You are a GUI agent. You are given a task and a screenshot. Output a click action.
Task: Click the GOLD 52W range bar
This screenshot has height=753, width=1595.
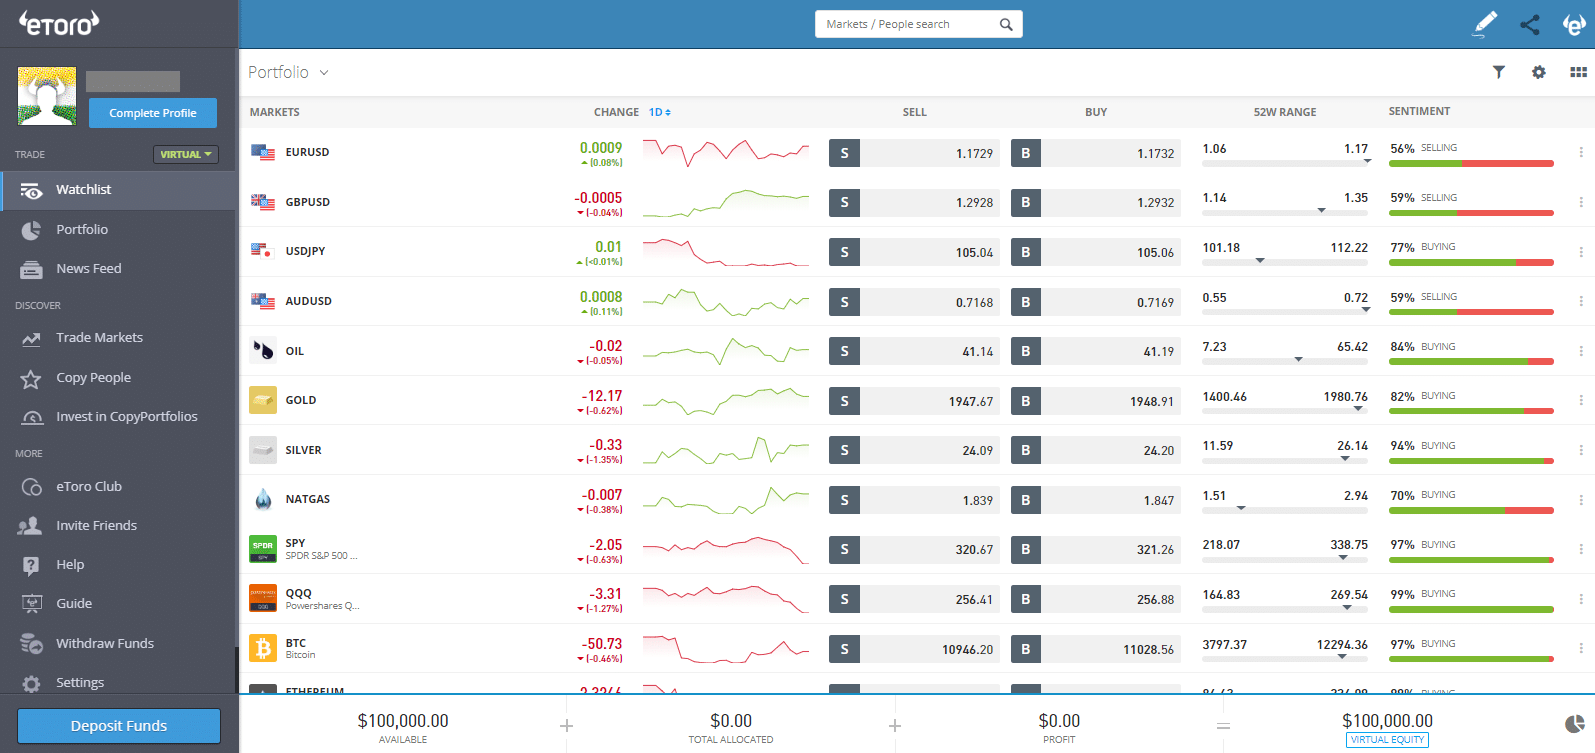[1285, 411]
